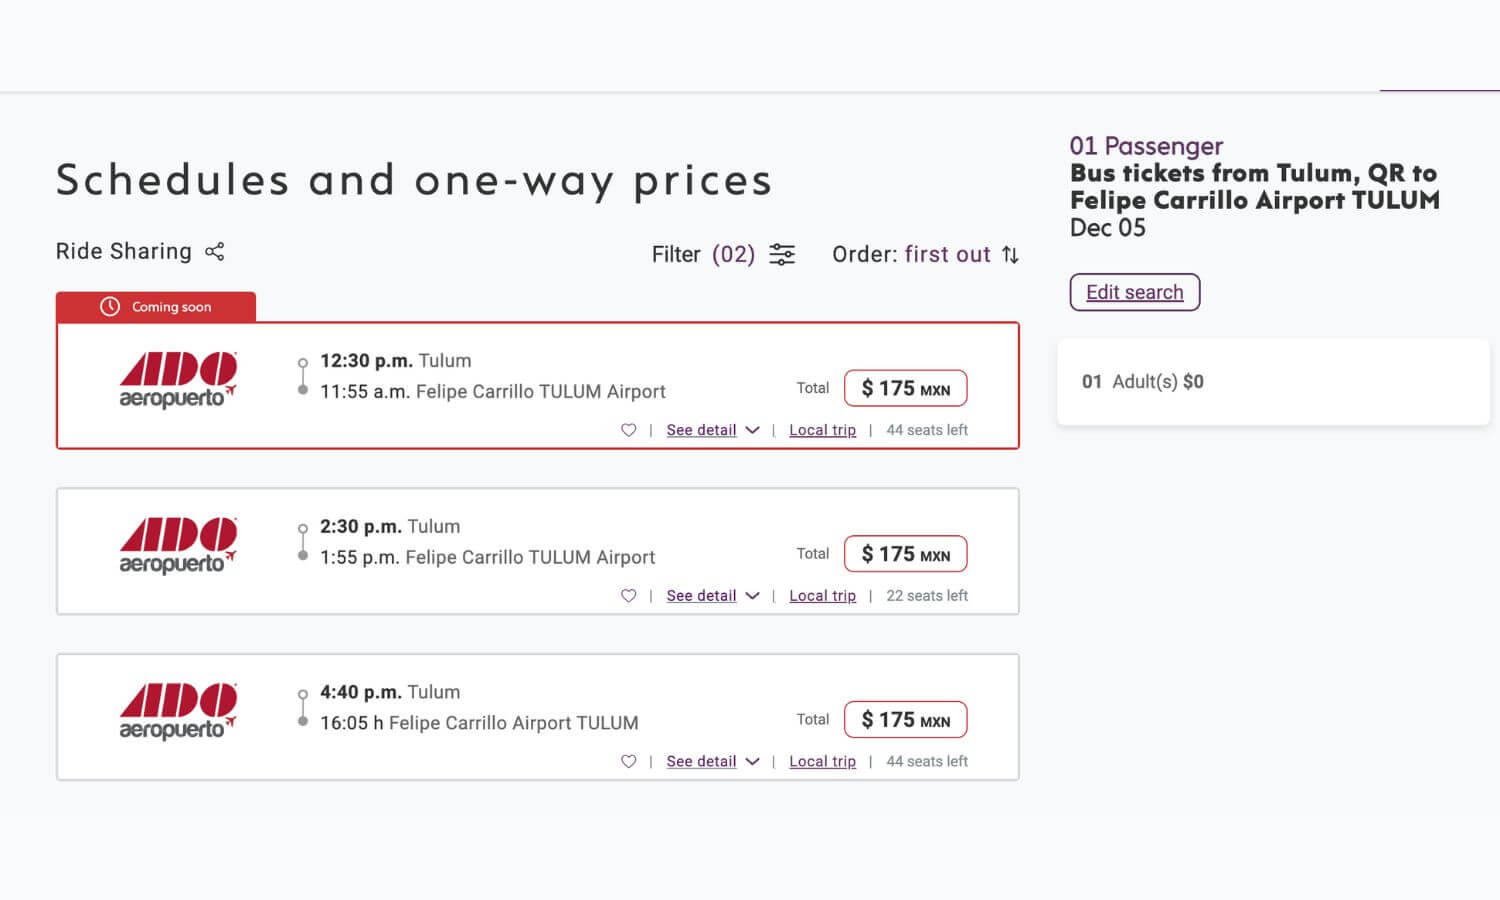1500x900 pixels.
Task: Click ADO aeropuerto logo on first trip
Action: (178, 381)
